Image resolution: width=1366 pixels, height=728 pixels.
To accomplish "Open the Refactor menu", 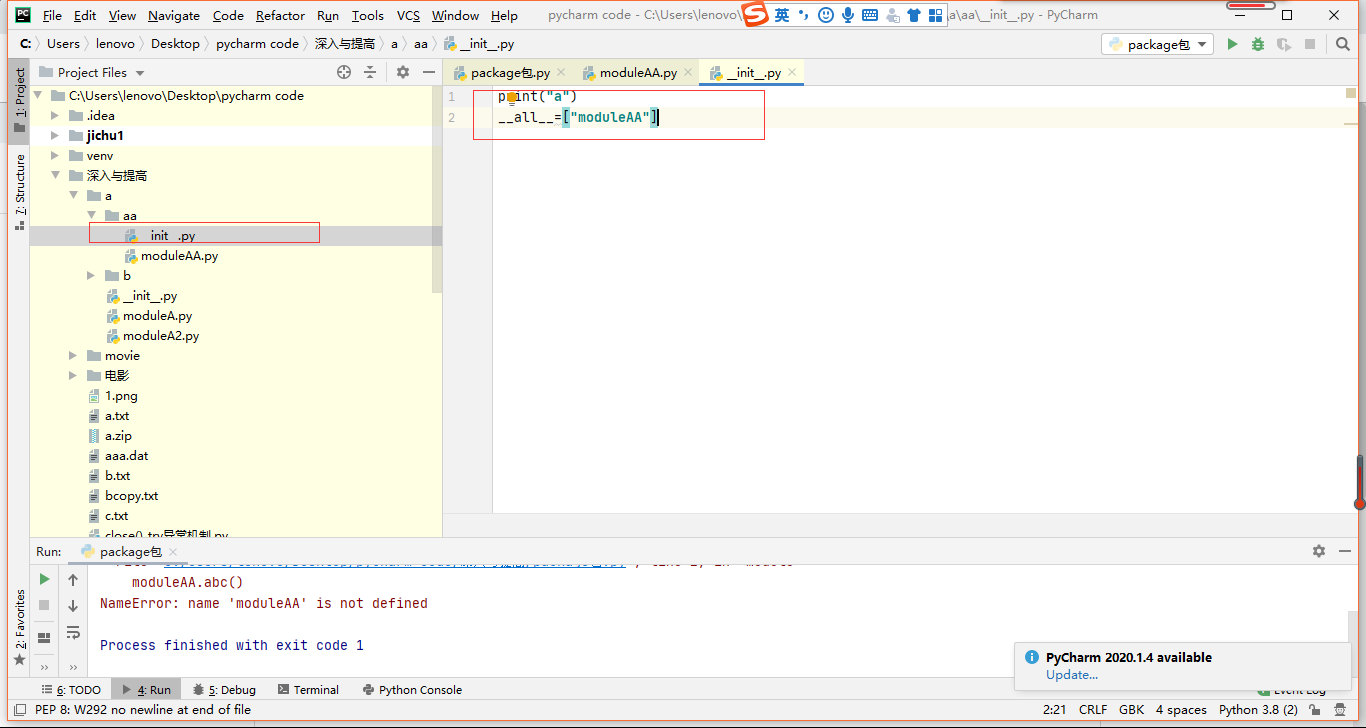I will (x=280, y=15).
